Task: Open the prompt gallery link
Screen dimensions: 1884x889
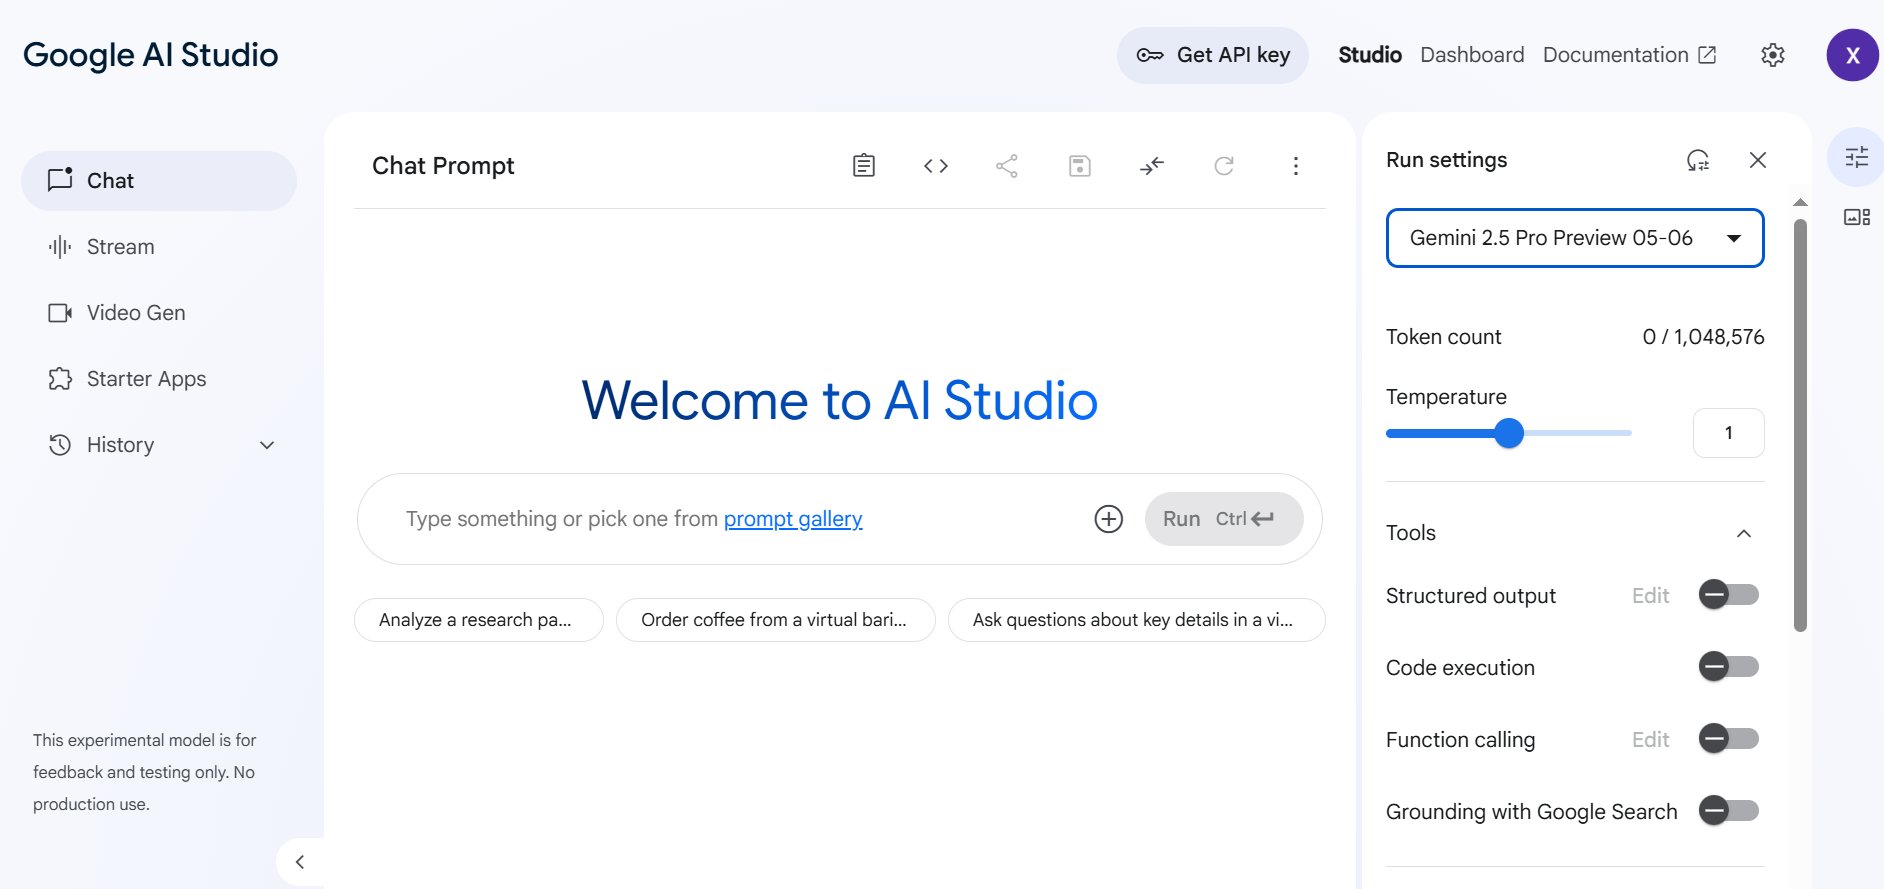Action: [793, 519]
